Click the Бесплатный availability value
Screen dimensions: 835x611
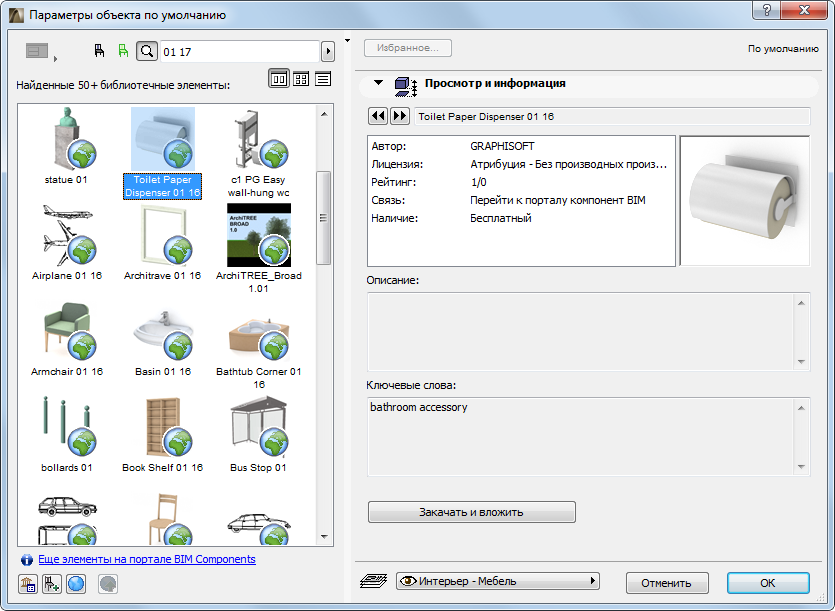click(501, 218)
